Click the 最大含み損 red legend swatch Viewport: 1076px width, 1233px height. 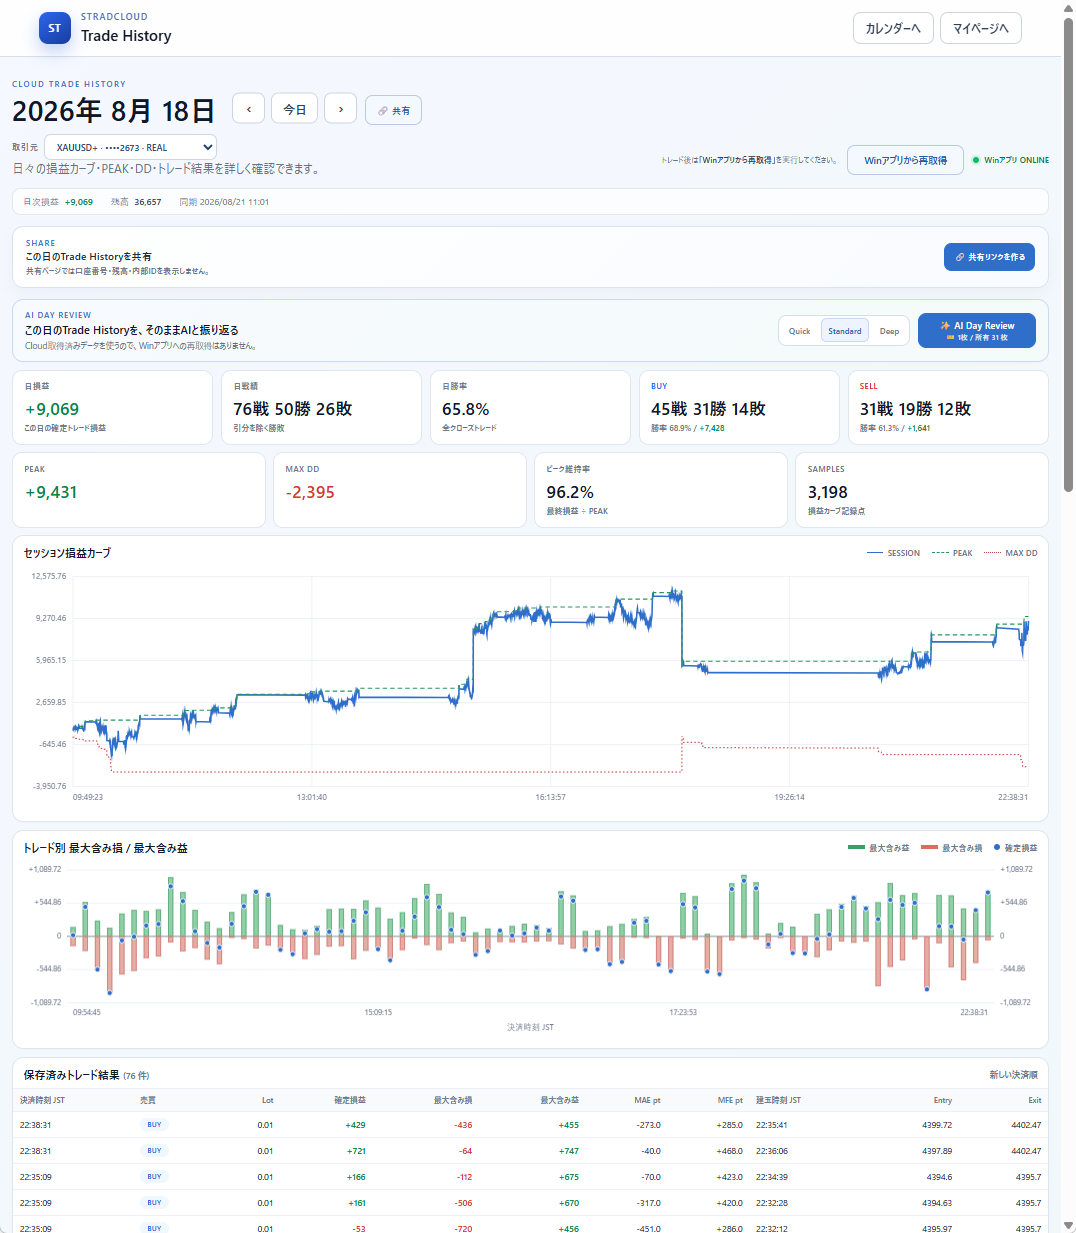[929, 848]
